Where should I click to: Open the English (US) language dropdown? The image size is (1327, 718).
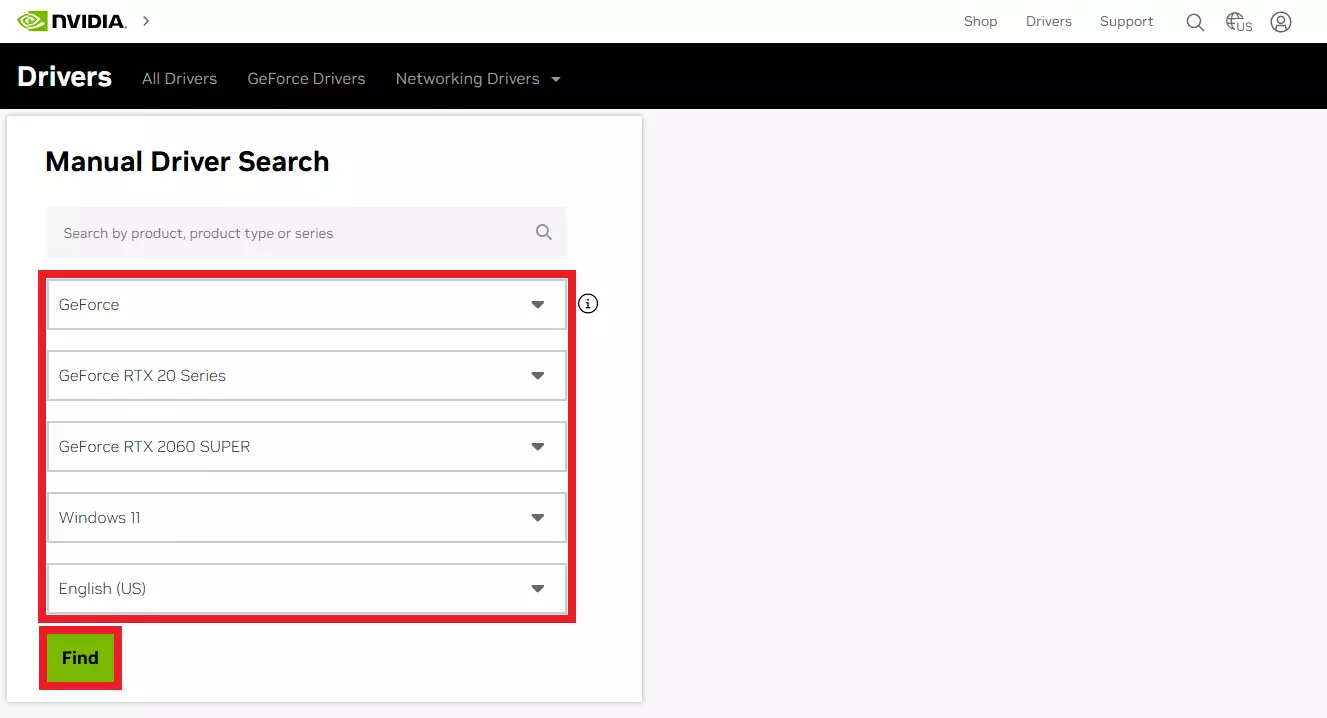[306, 588]
